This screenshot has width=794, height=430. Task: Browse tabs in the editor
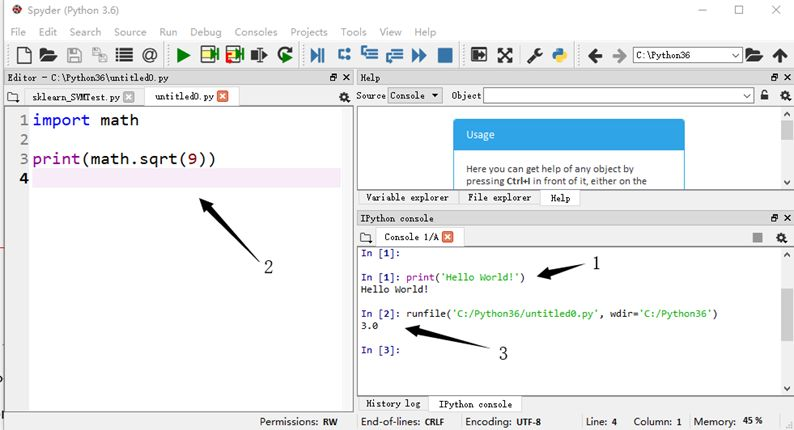coord(13,97)
